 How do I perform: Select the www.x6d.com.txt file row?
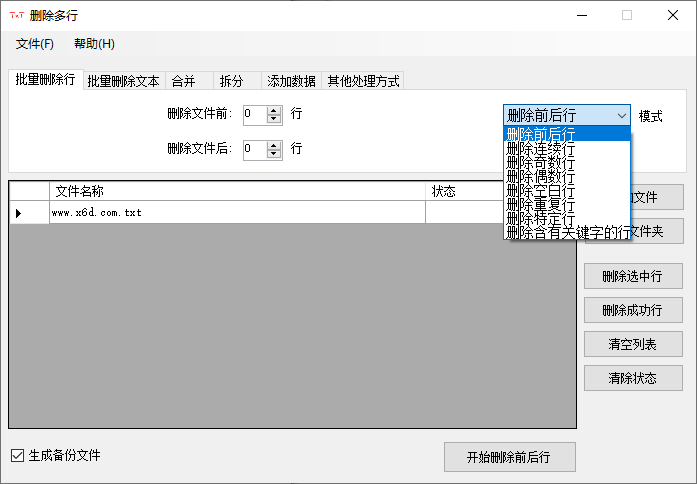tap(236, 213)
